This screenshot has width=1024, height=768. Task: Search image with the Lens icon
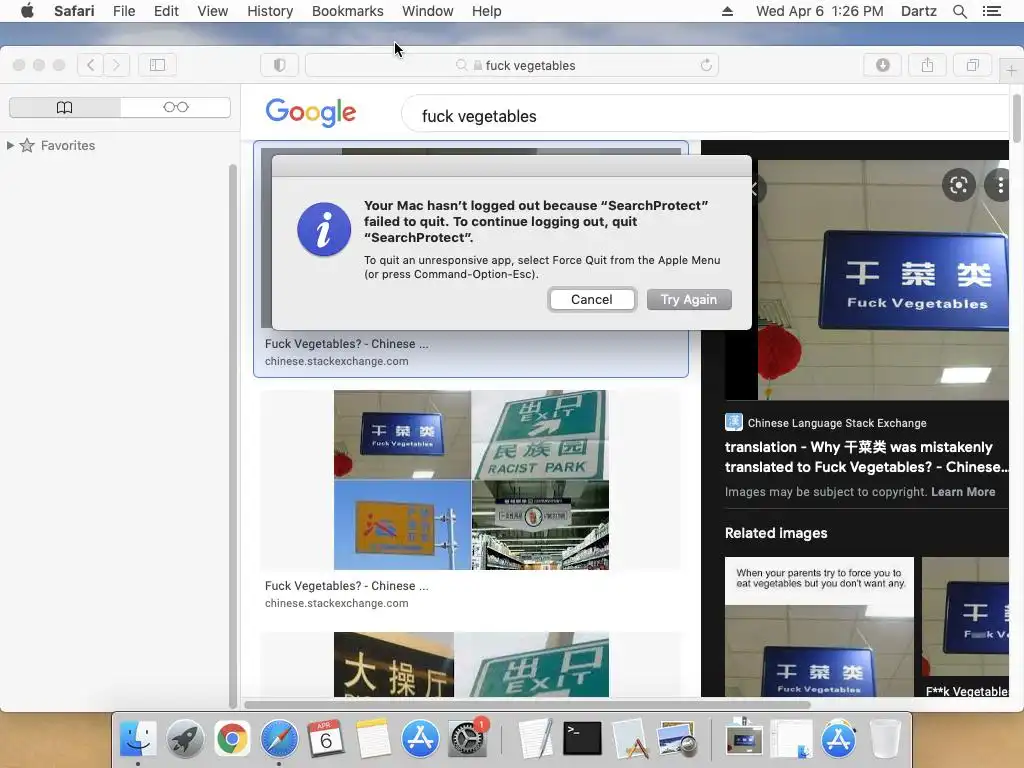[x=959, y=185]
